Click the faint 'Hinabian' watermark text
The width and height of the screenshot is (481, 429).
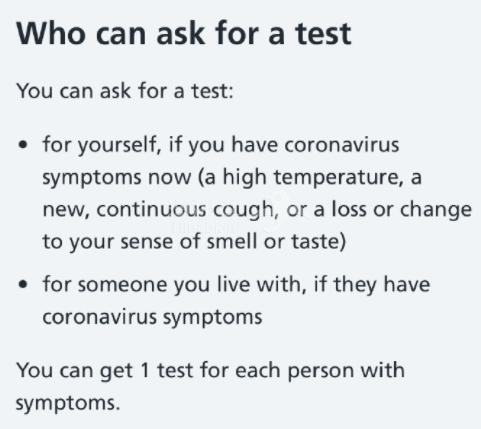coord(204,228)
